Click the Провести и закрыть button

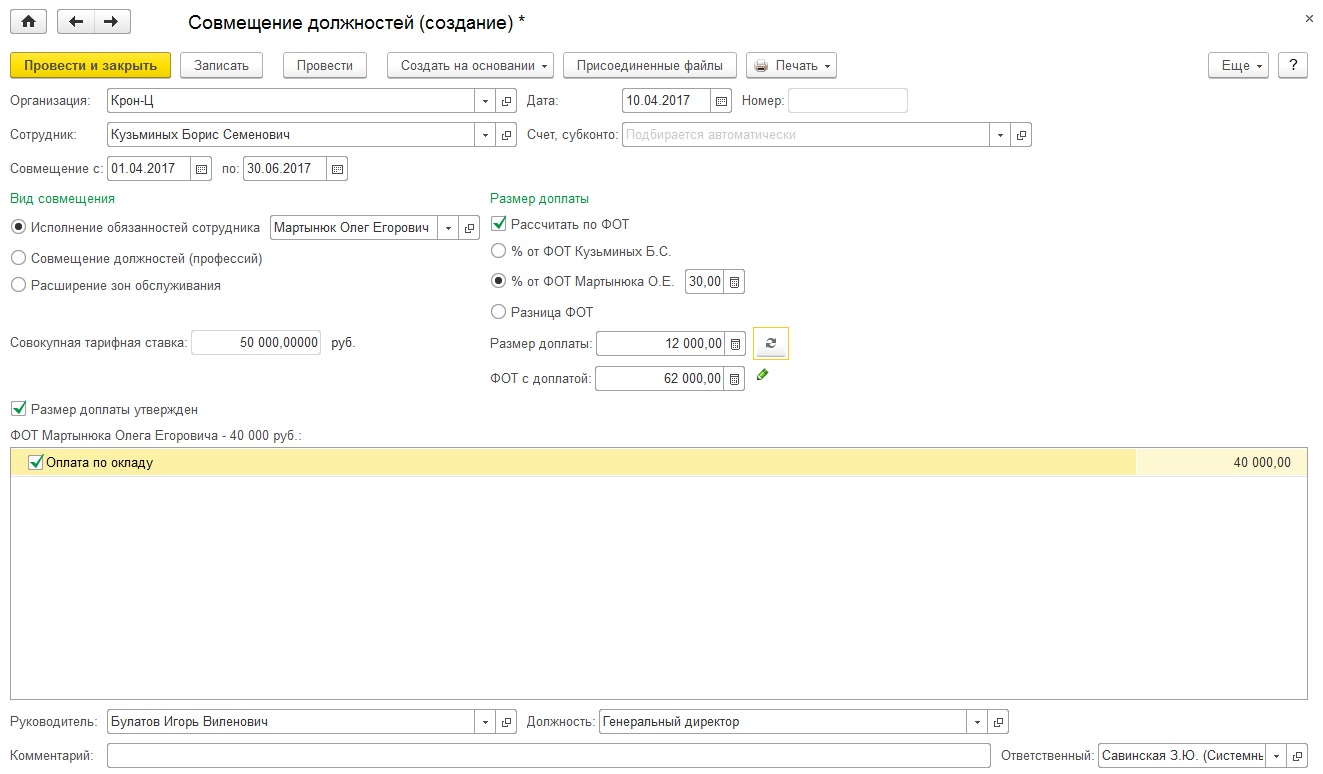click(x=90, y=65)
